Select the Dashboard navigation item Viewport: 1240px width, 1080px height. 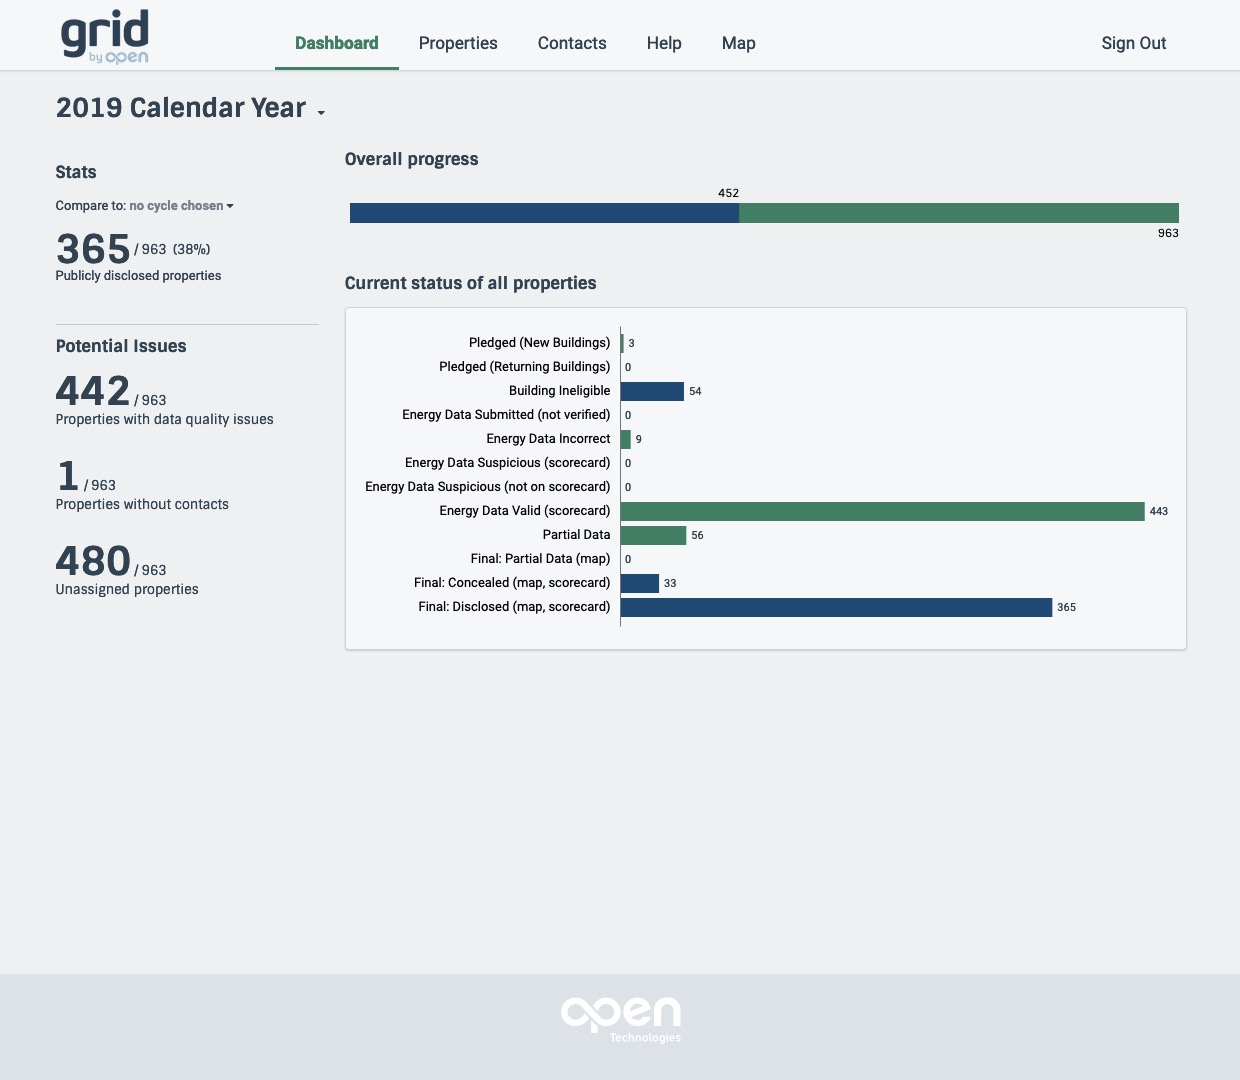point(336,43)
